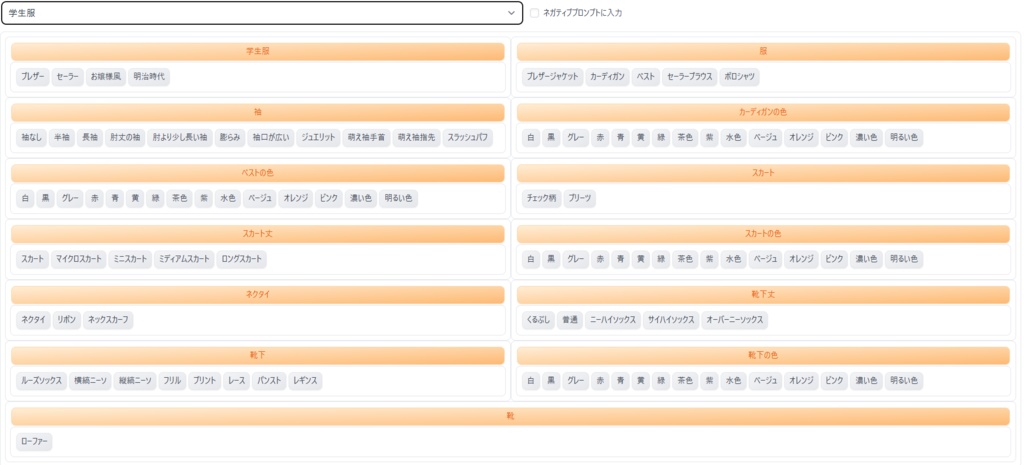This screenshot has height=465, width=1024.
Task: Choose ピンク in カーディガンの色
Action: [834, 138]
